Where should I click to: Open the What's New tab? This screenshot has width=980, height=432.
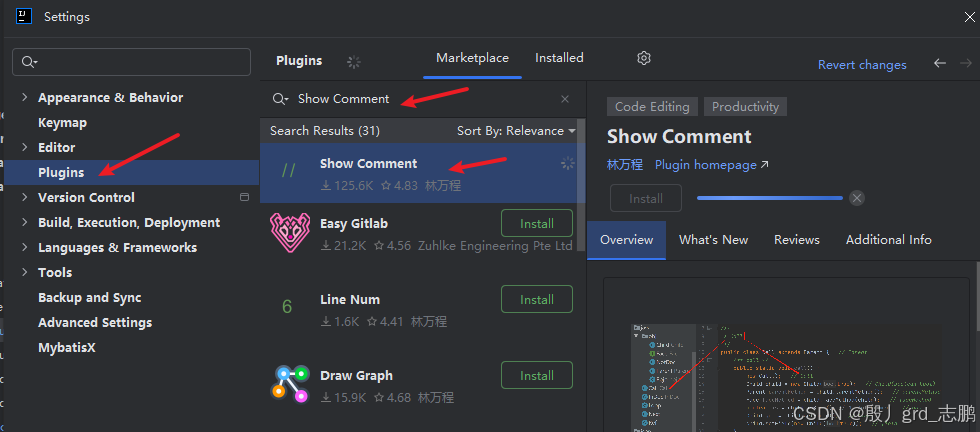pyautogui.click(x=714, y=240)
